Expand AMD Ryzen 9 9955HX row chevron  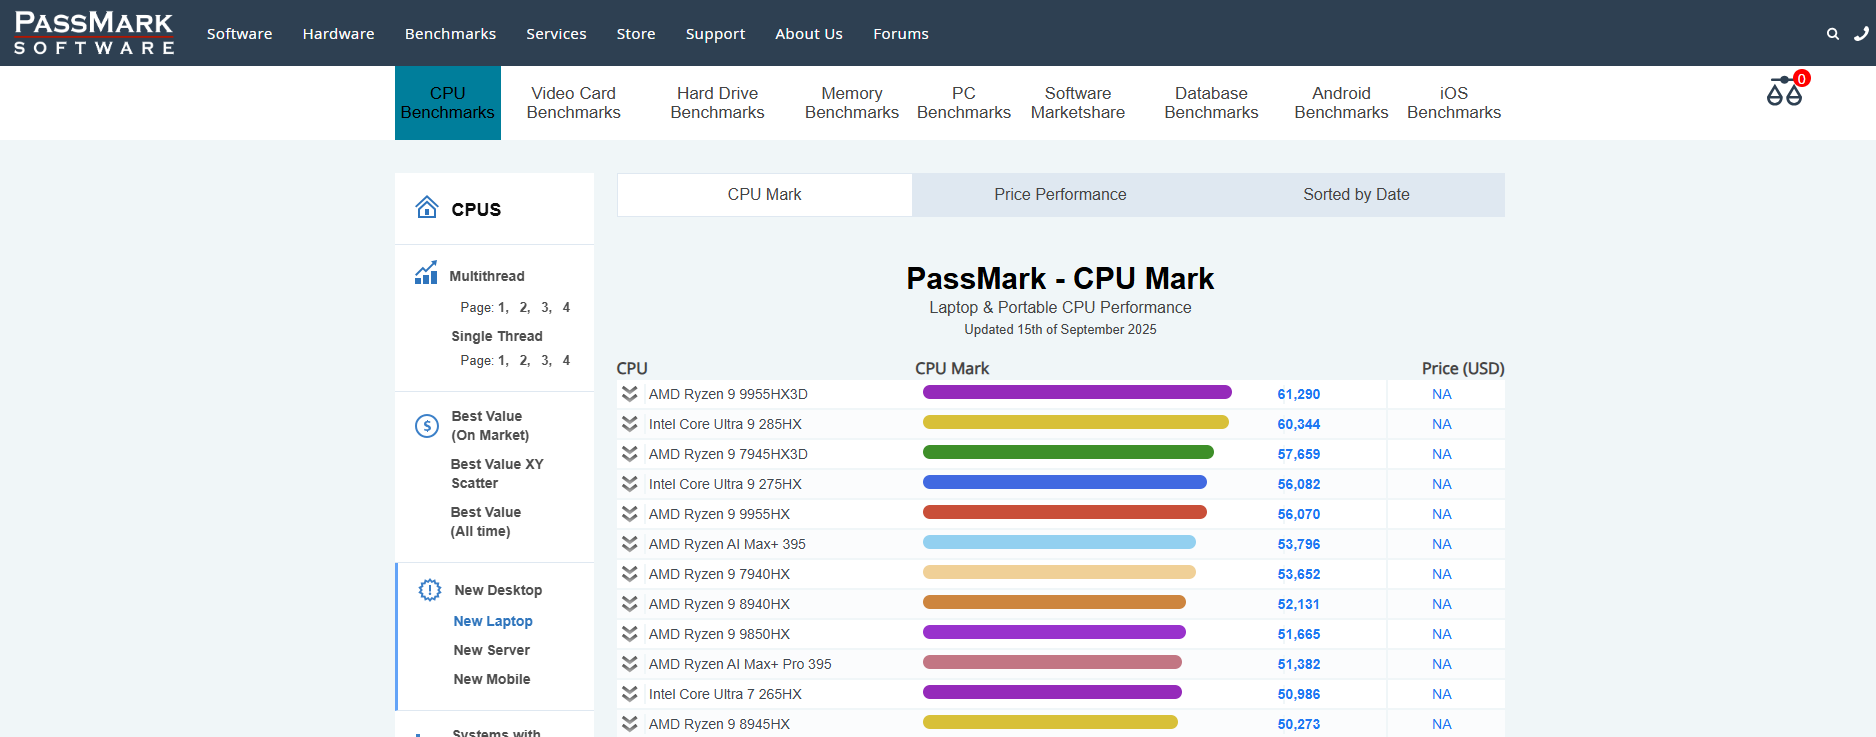(629, 514)
